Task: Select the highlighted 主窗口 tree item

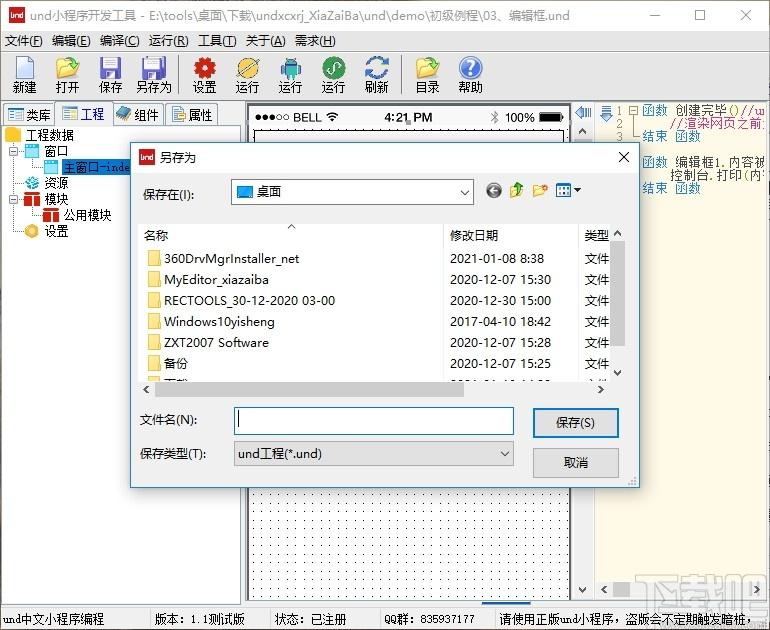Action: click(96, 167)
